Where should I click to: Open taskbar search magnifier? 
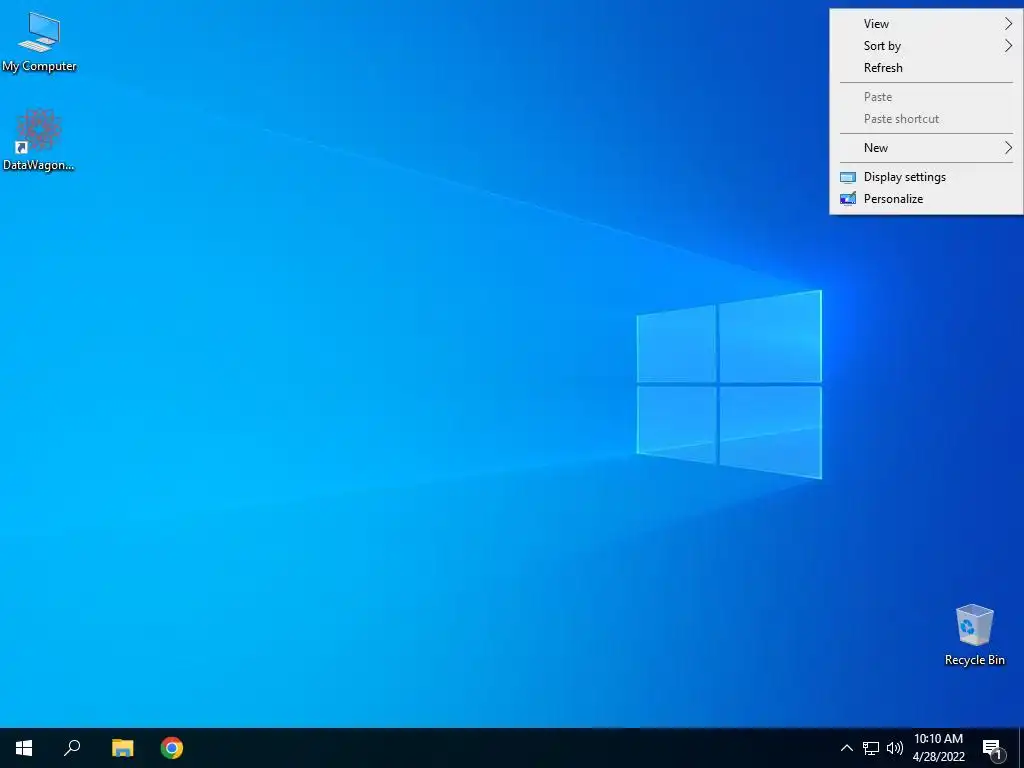point(72,748)
